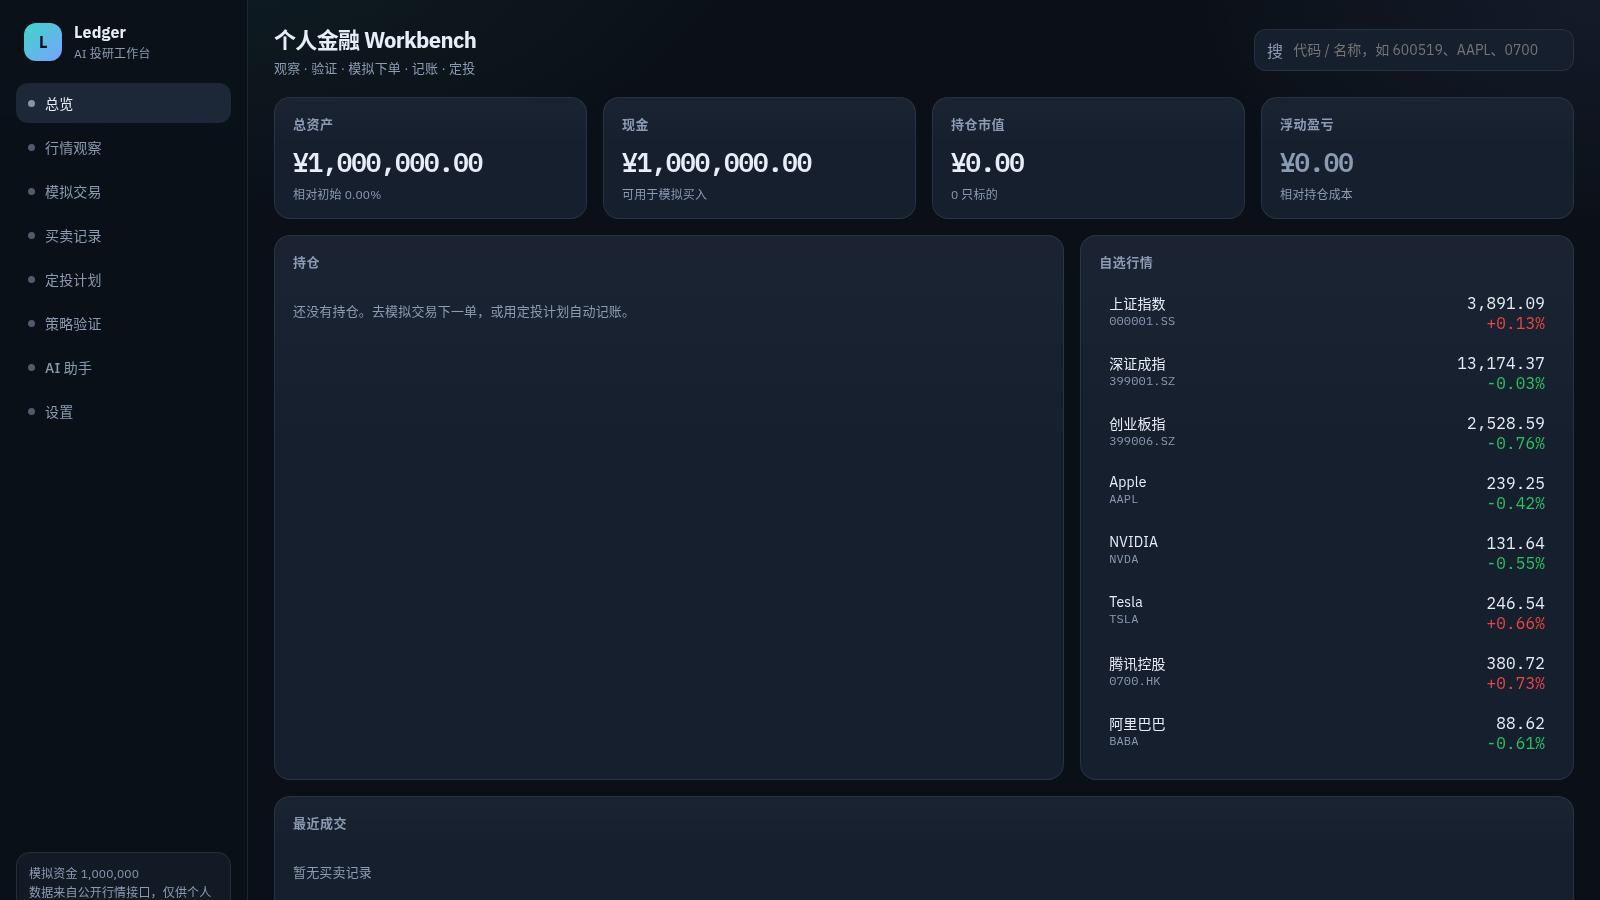Click the search icon in the search box
The height and width of the screenshot is (900, 1600).
[x=1275, y=50]
